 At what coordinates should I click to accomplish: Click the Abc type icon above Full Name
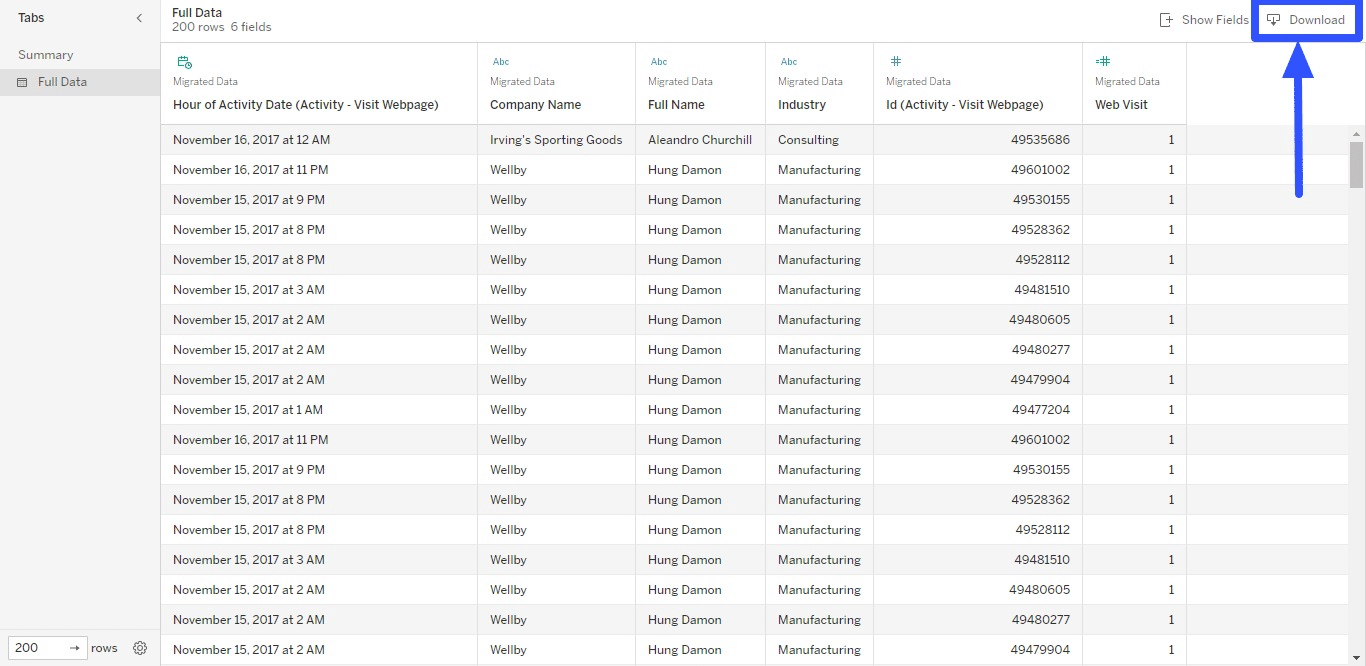point(659,62)
